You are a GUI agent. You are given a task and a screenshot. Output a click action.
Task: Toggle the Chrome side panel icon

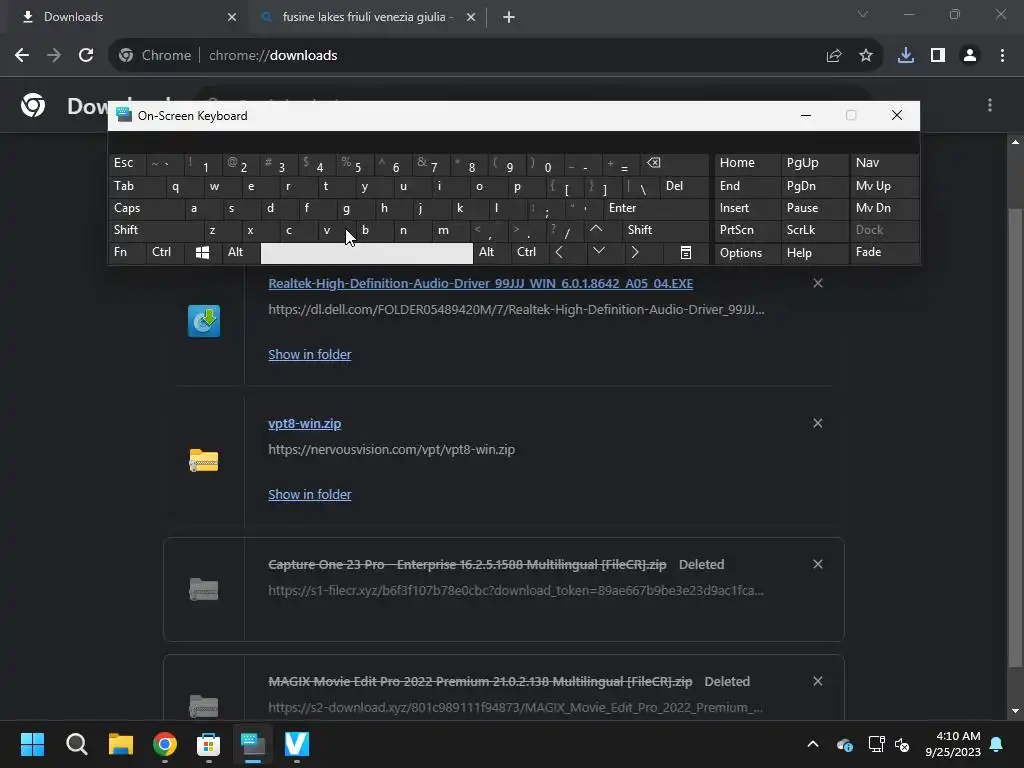938,56
